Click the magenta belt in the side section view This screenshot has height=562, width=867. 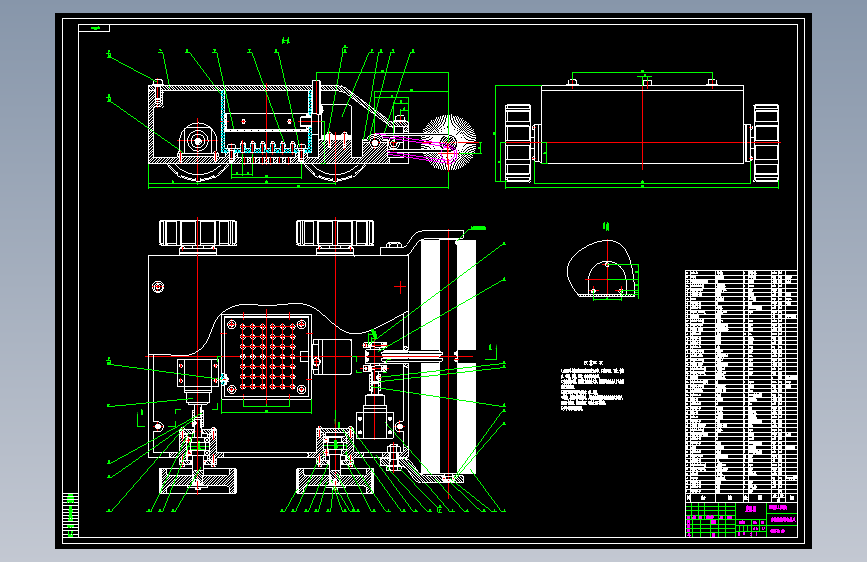[x=421, y=149]
